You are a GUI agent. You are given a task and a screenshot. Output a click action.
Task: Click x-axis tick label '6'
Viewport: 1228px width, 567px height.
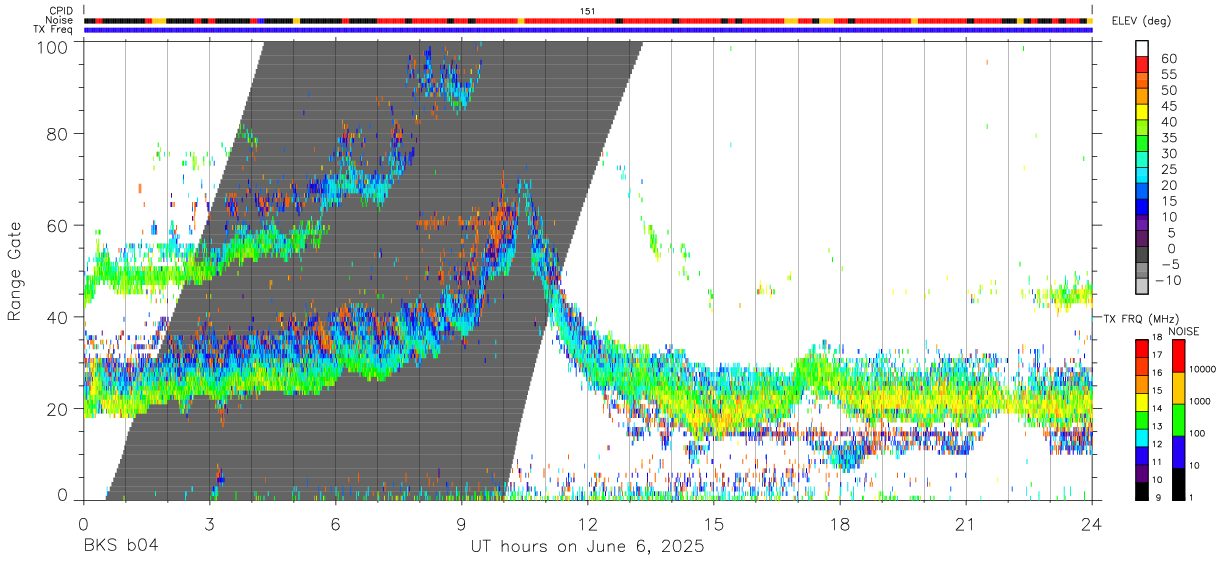coord(335,523)
